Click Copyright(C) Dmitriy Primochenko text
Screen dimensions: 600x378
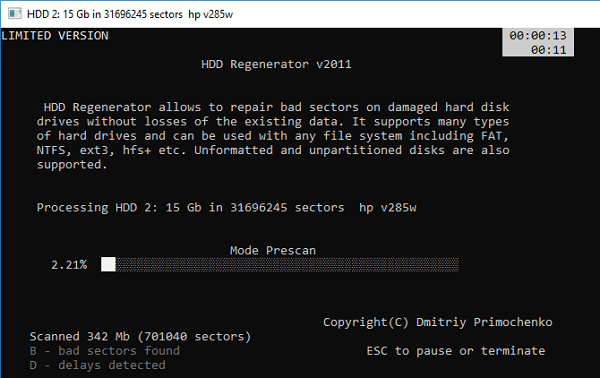point(438,322)
